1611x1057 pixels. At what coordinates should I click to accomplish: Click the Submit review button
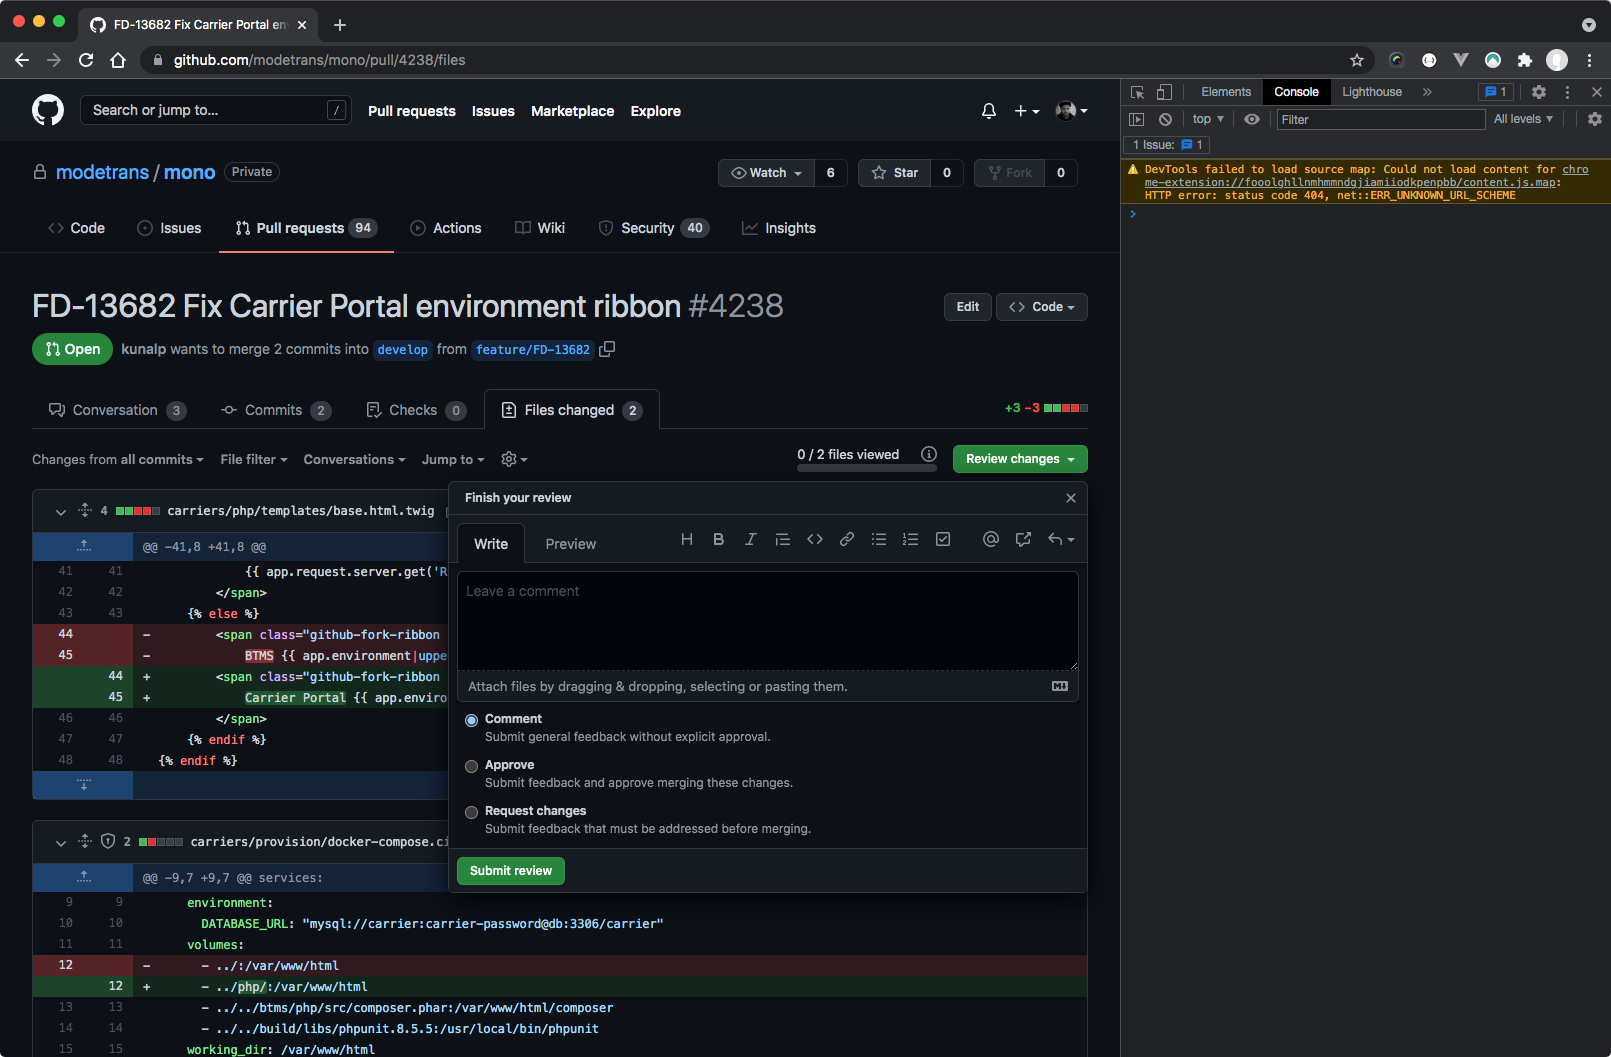tap(510, 870)
